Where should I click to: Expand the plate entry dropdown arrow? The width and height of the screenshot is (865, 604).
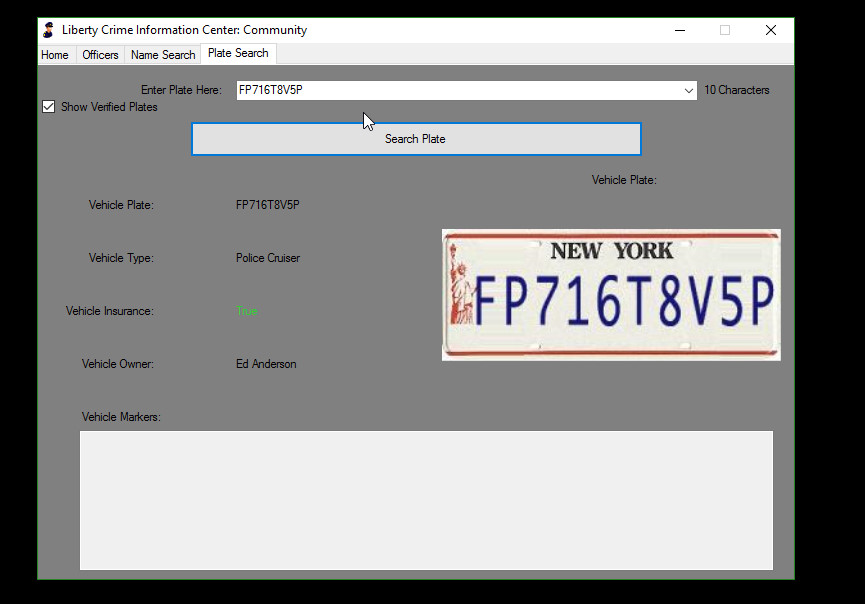coord(689,90)
